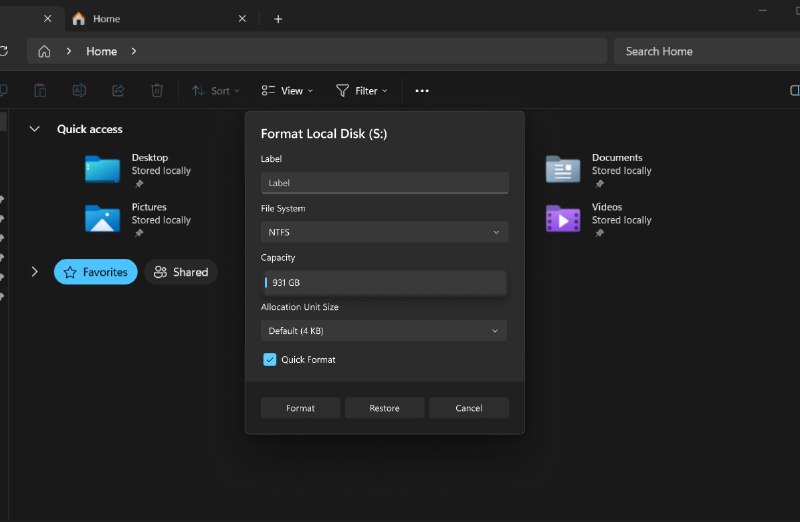Screen dimensions: 800x522
Task: Click the Label input field
Action: tap(384, 183)
